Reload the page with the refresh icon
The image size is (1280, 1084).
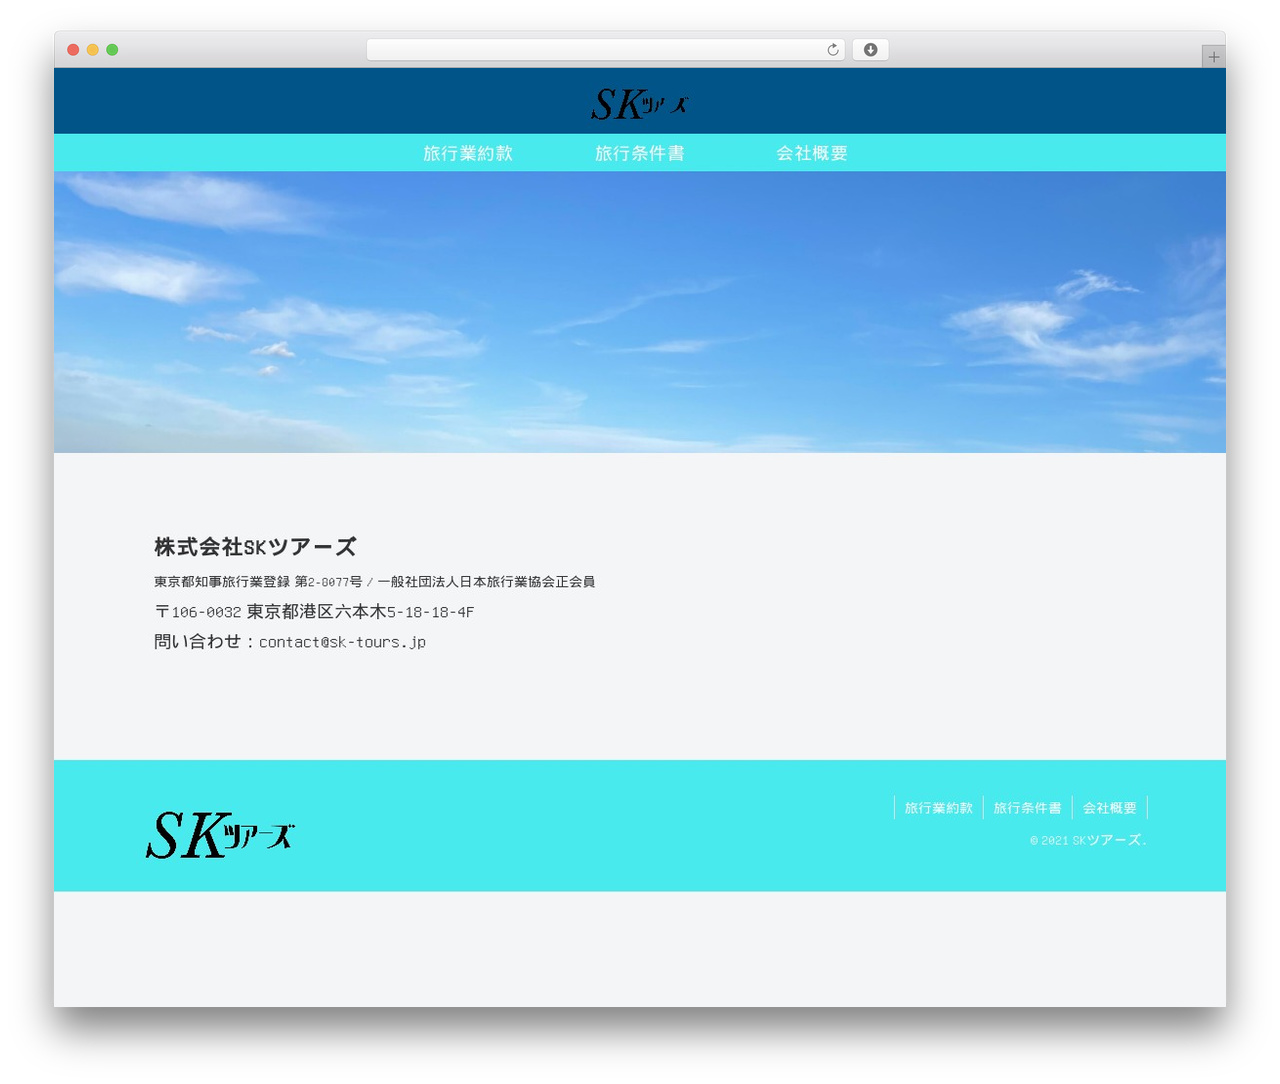click(x=832, y=50)
